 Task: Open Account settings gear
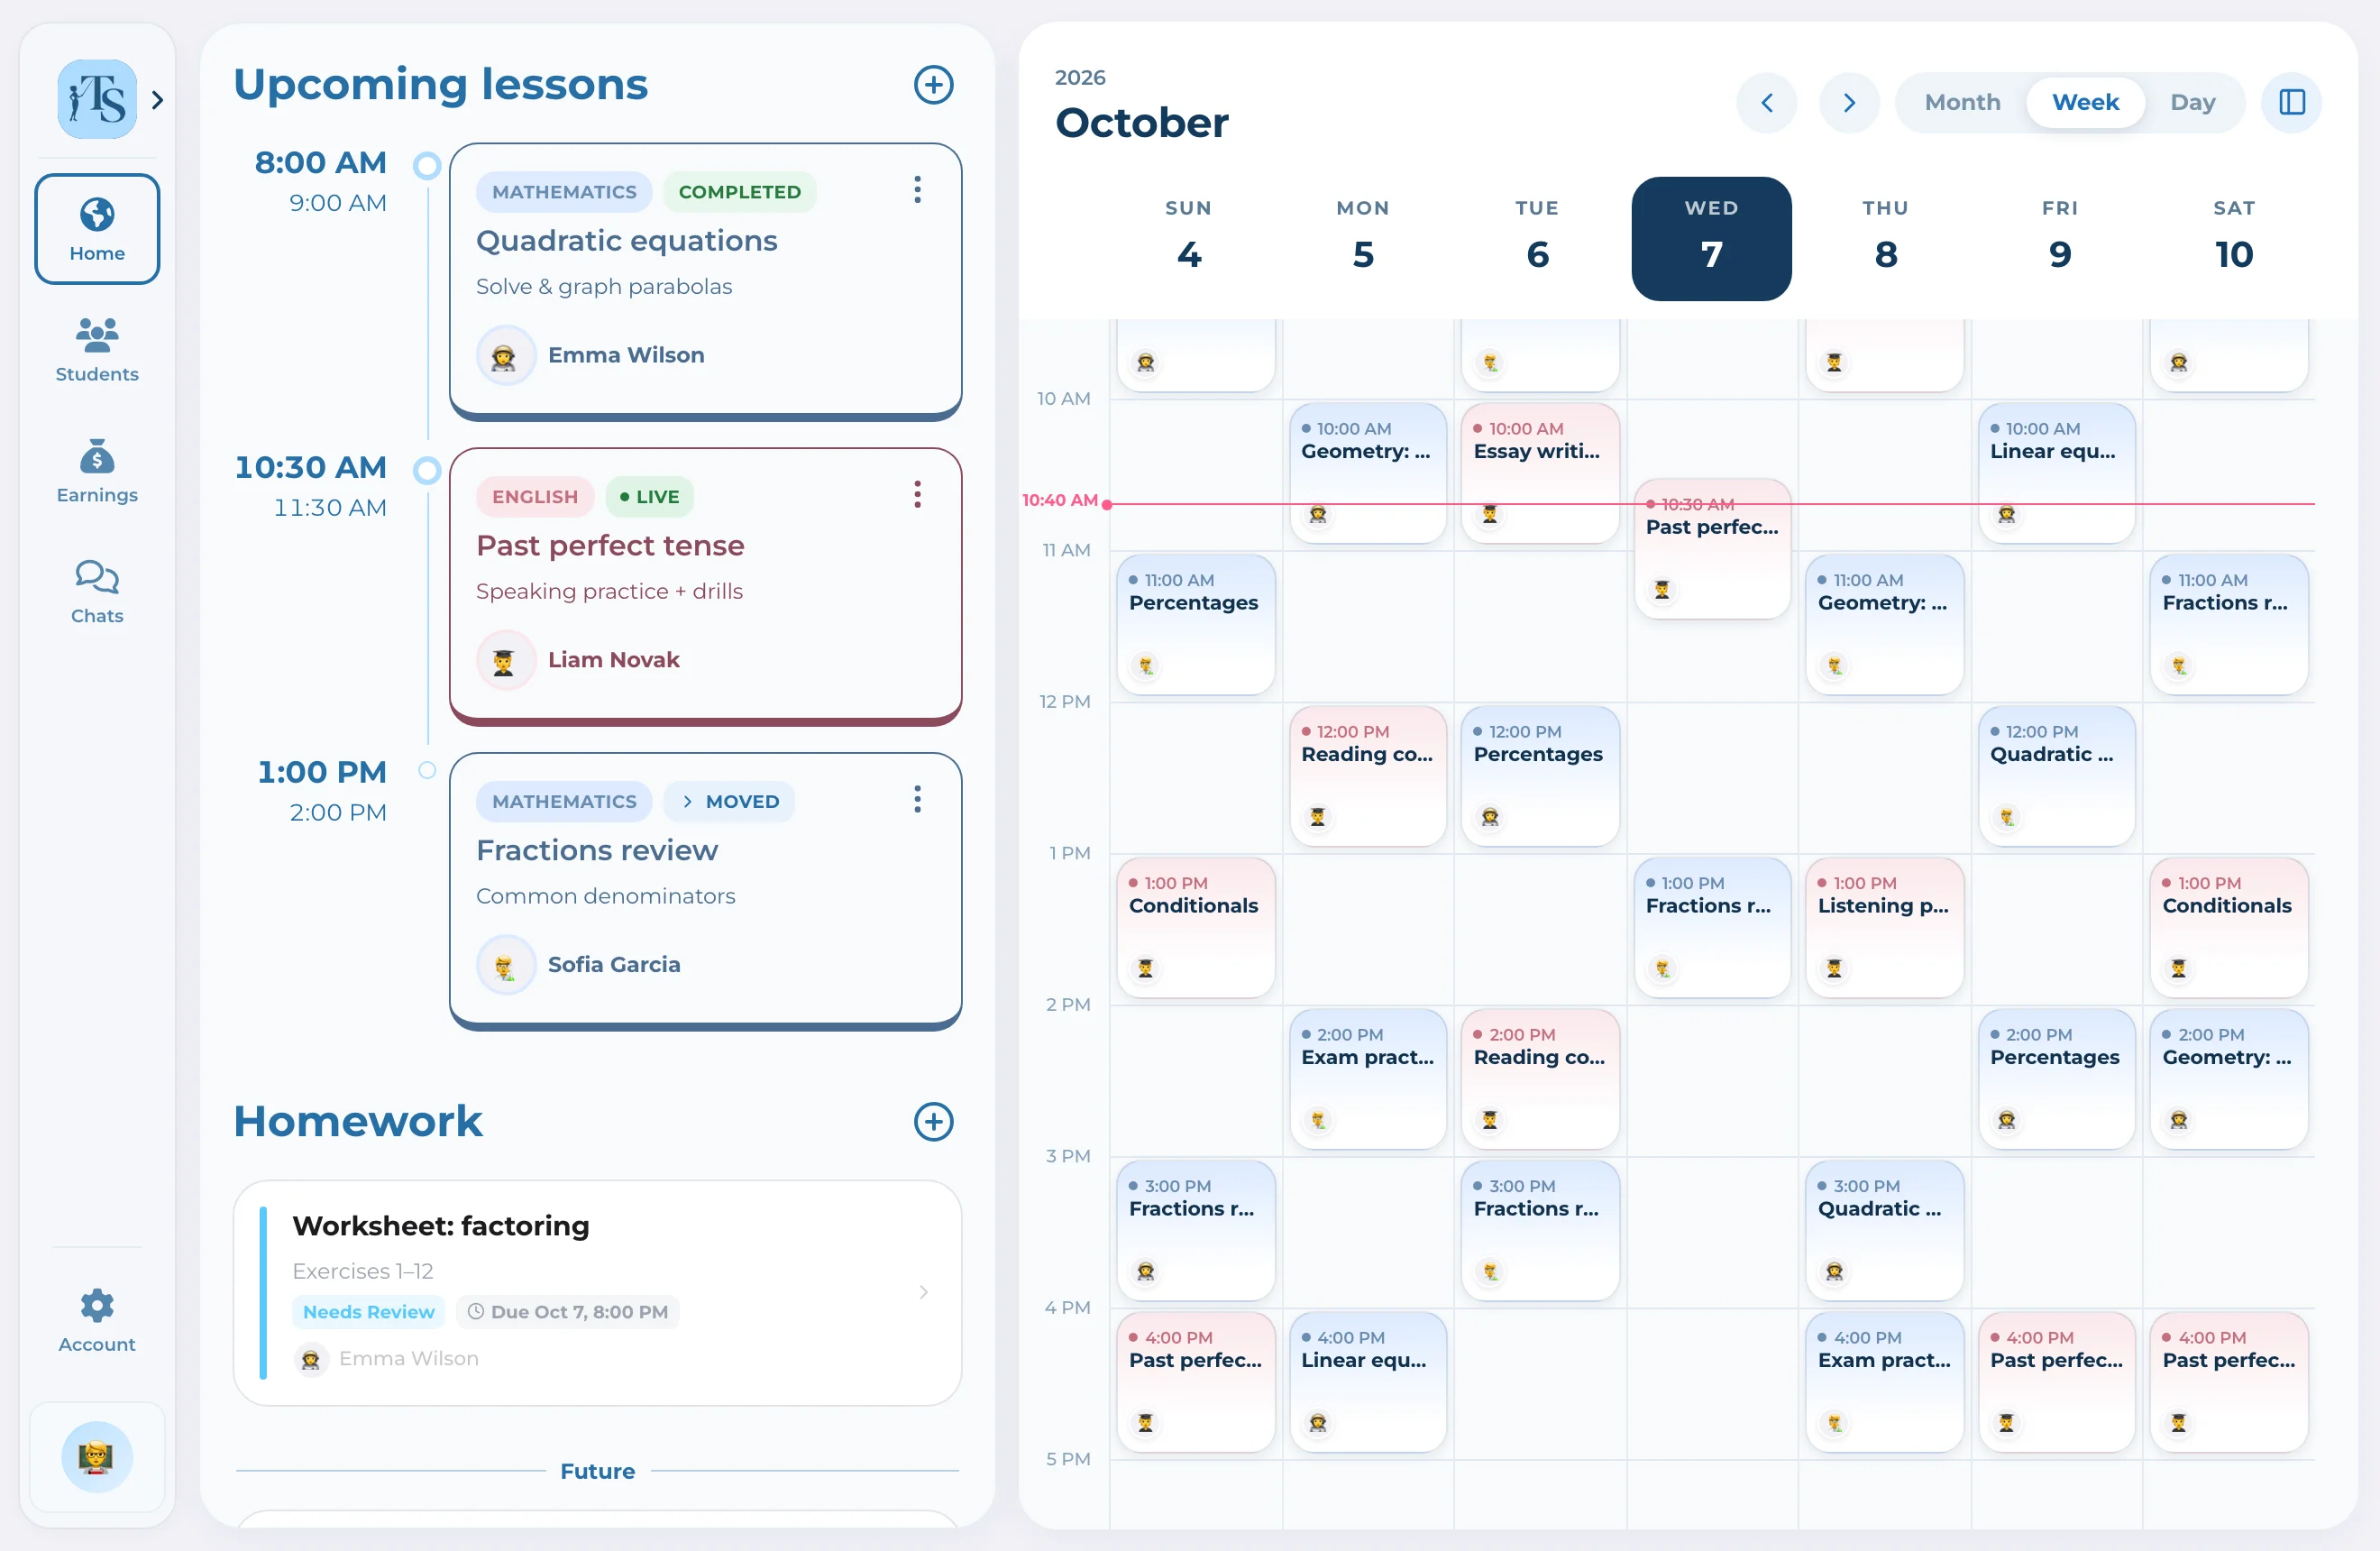pos(97,1320)
